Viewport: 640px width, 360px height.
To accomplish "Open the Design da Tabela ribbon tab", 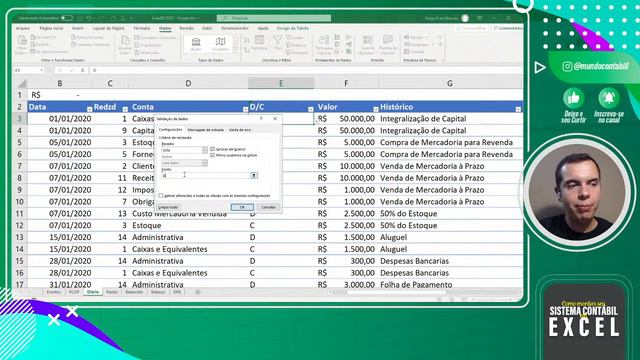I will (x=293, y=28).
